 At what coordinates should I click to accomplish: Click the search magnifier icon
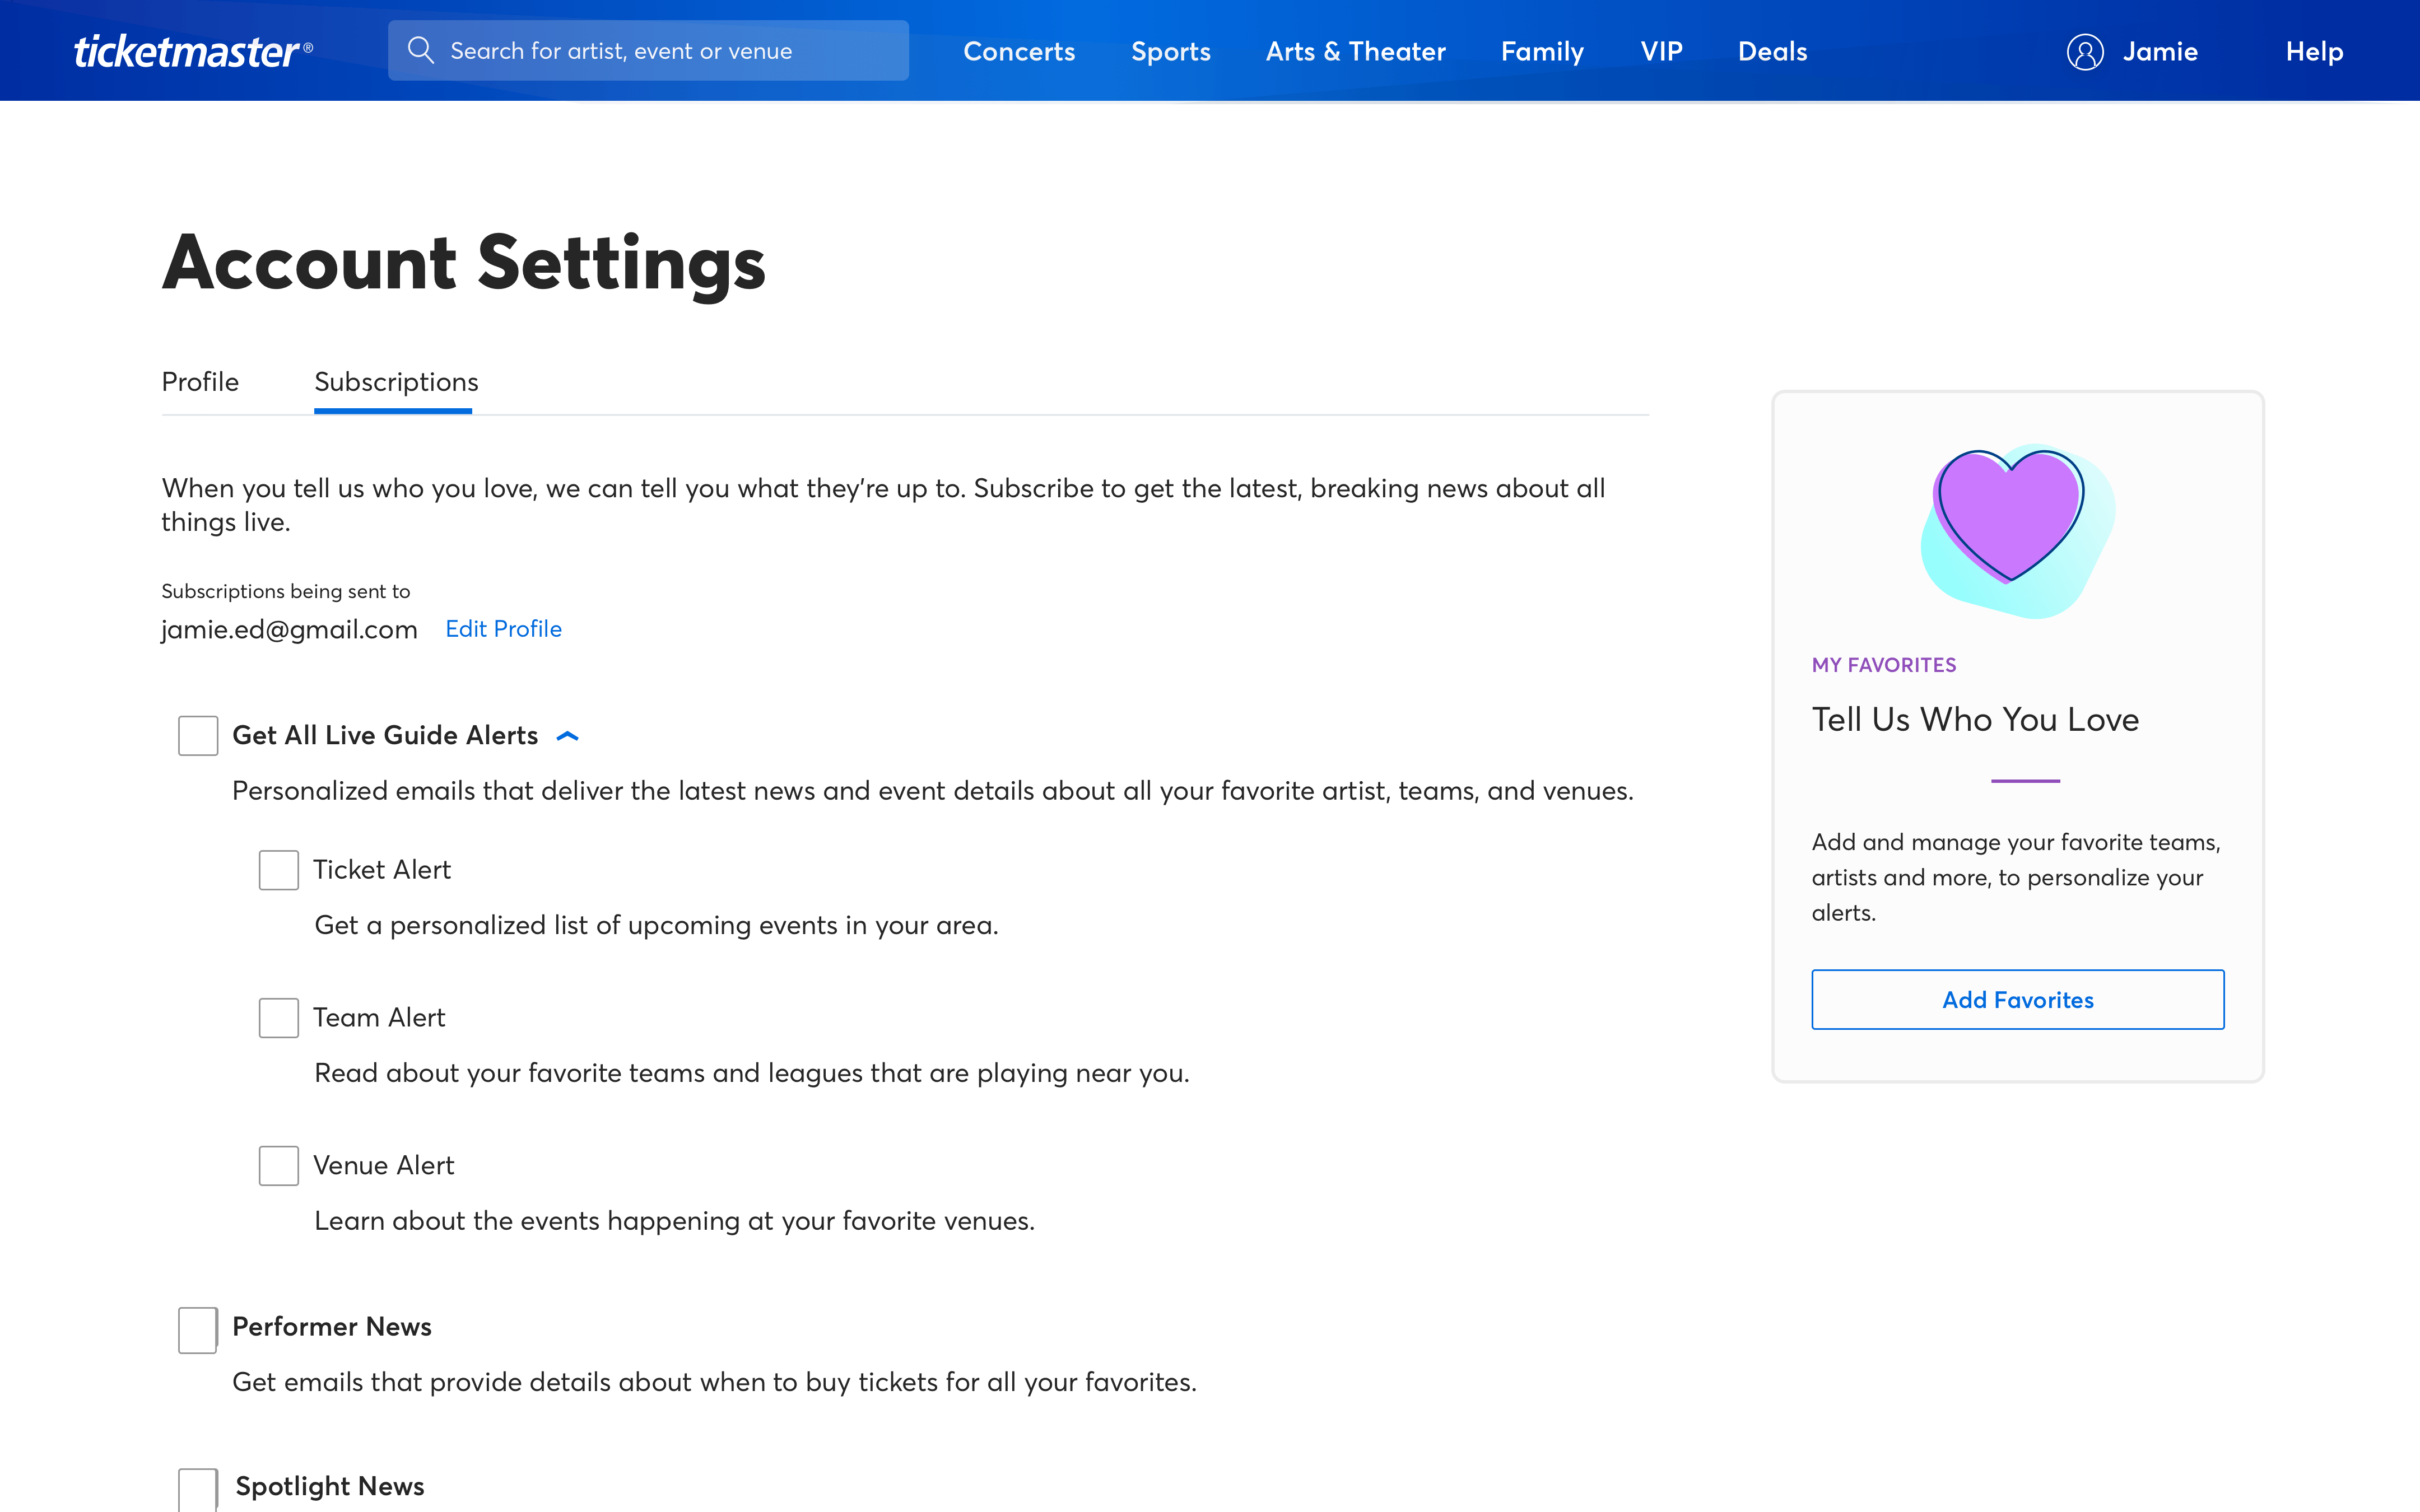[421, 51]
